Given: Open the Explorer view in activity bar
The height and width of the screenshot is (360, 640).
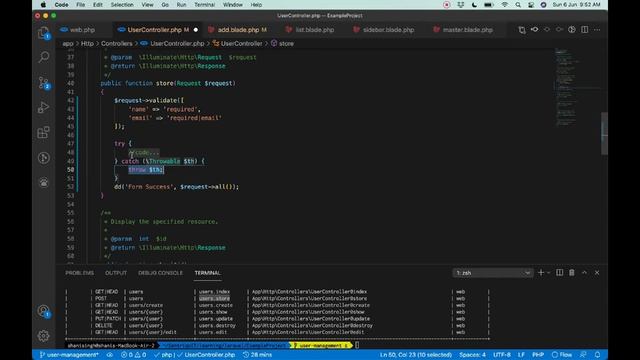Looking at the screenshot, I should coord(44,33).
